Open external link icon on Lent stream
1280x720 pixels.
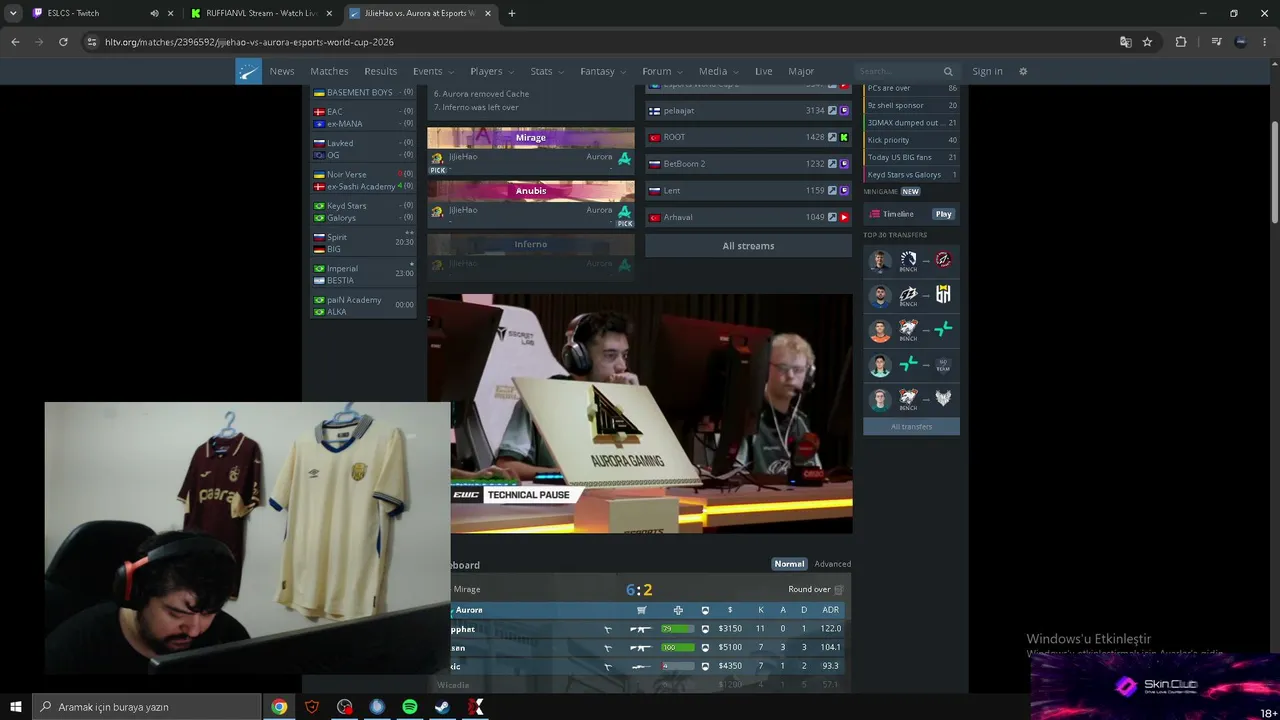coord(832,190)
